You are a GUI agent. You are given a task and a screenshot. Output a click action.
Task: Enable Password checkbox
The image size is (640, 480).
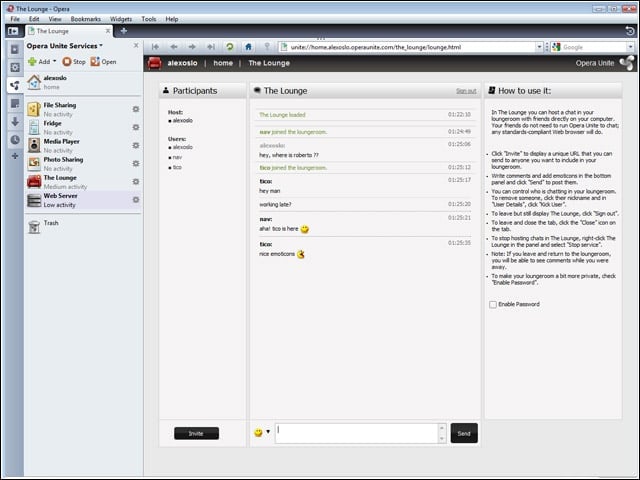tap(493, 304)
